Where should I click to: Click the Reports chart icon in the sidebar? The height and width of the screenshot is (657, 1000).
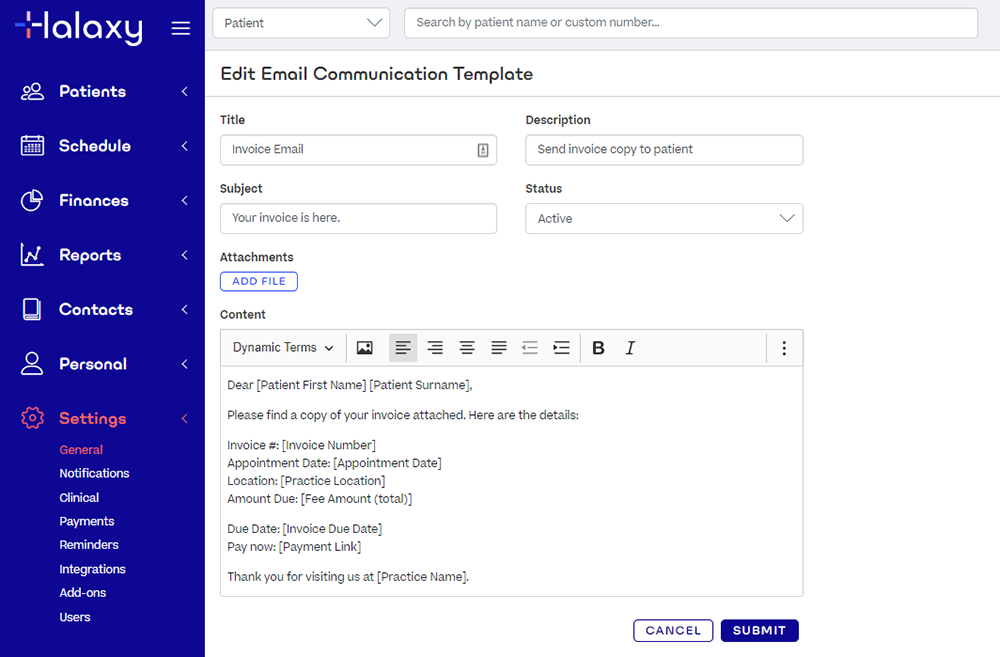[32, 255]
